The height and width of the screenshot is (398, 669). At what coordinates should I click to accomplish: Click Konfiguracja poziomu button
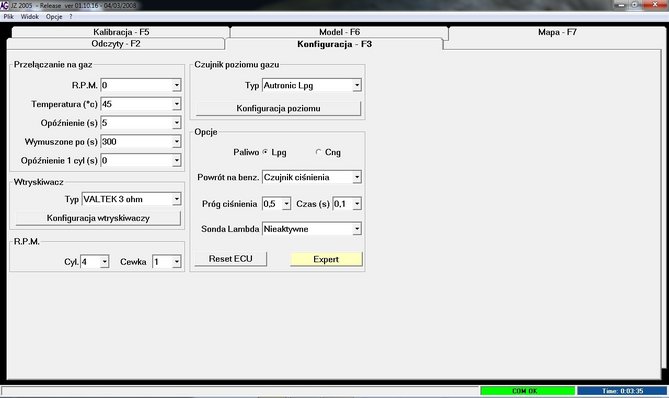point(278,108)
